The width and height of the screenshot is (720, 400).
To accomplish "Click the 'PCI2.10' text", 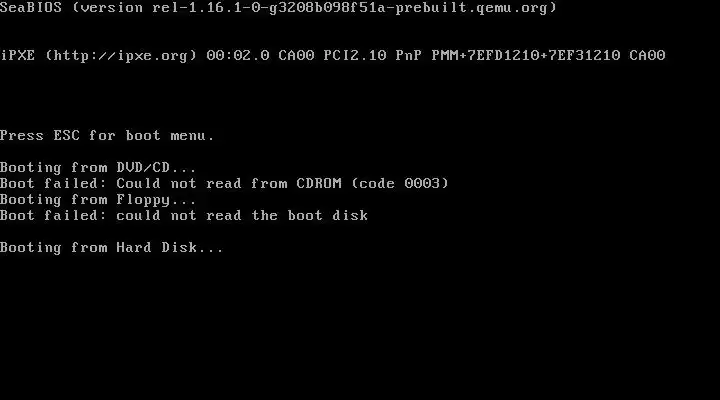I will [x=355, y=56].
